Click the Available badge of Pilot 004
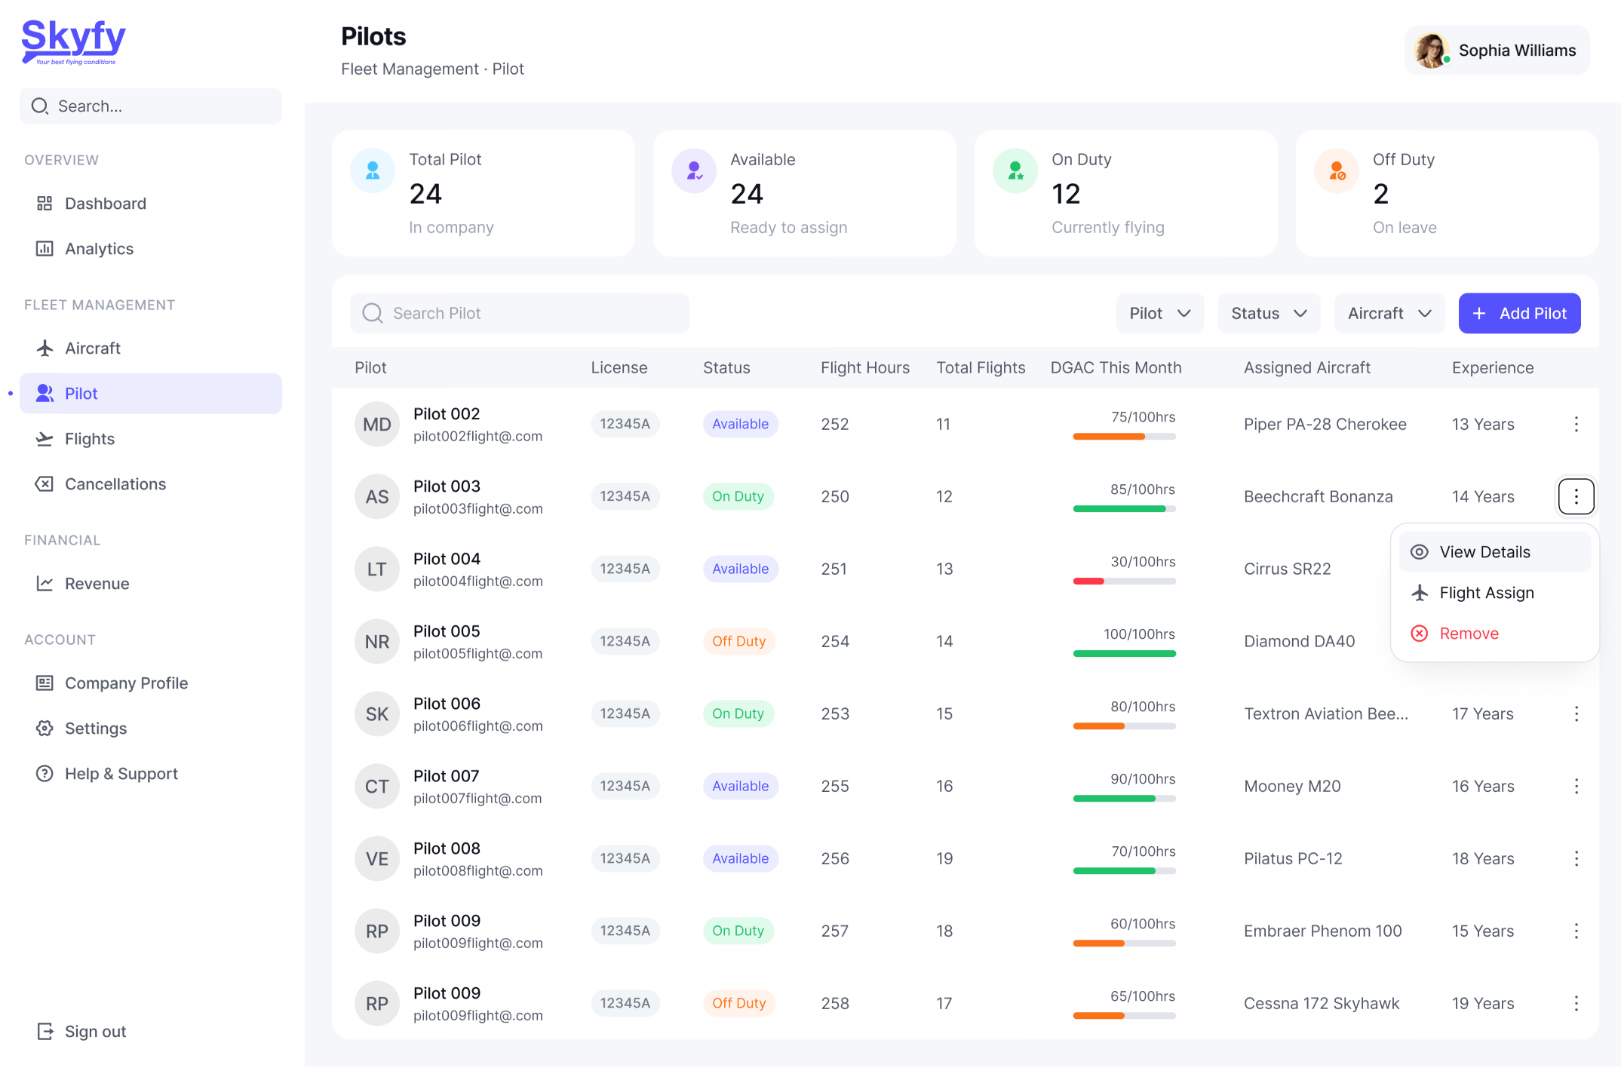The width and height of the screenshot is (1621, 1080). pos(741,569)
